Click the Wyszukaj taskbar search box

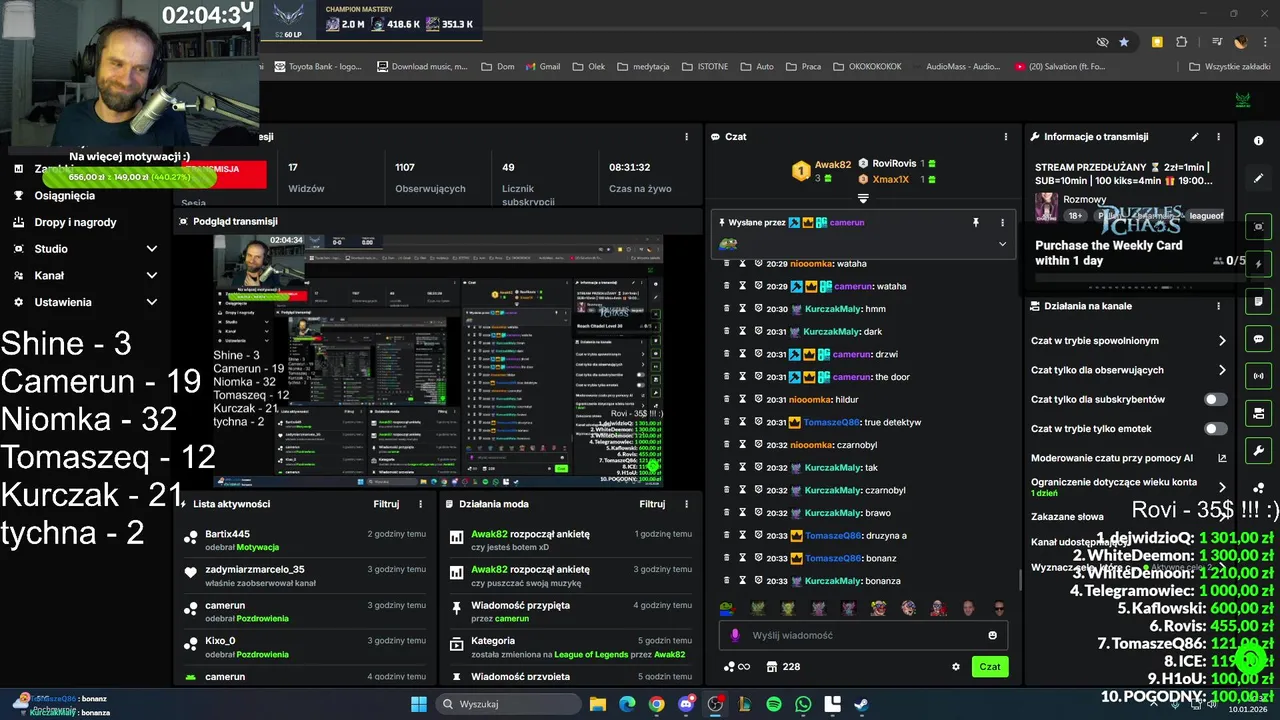[507, 704]
